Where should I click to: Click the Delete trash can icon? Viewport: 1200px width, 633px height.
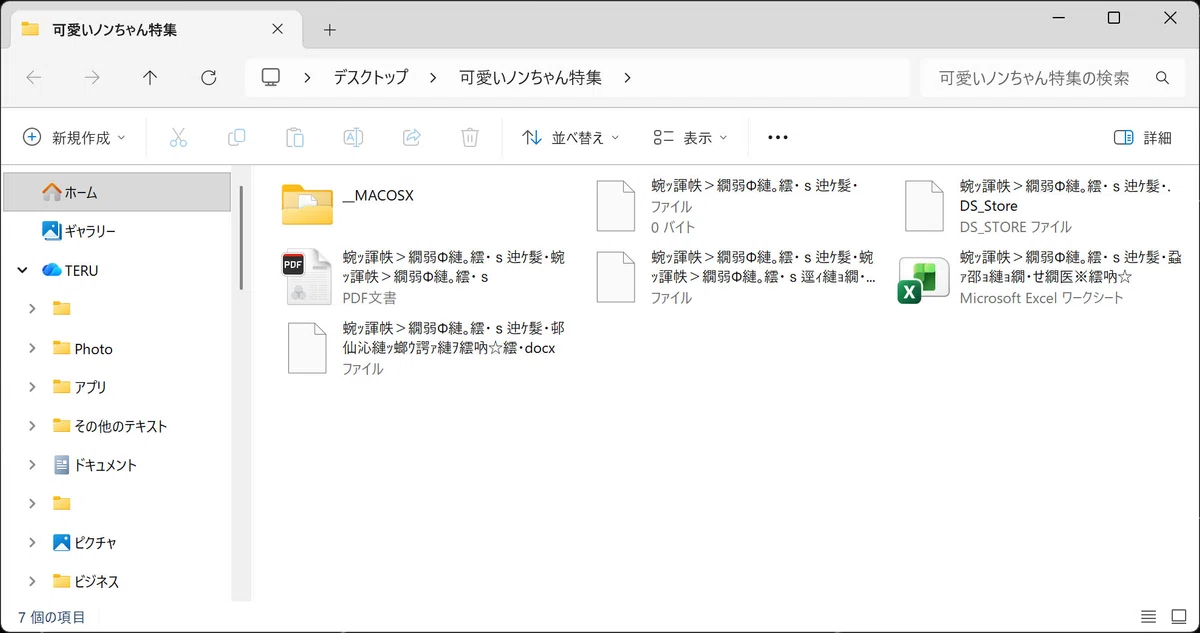(x=470, y=138)
